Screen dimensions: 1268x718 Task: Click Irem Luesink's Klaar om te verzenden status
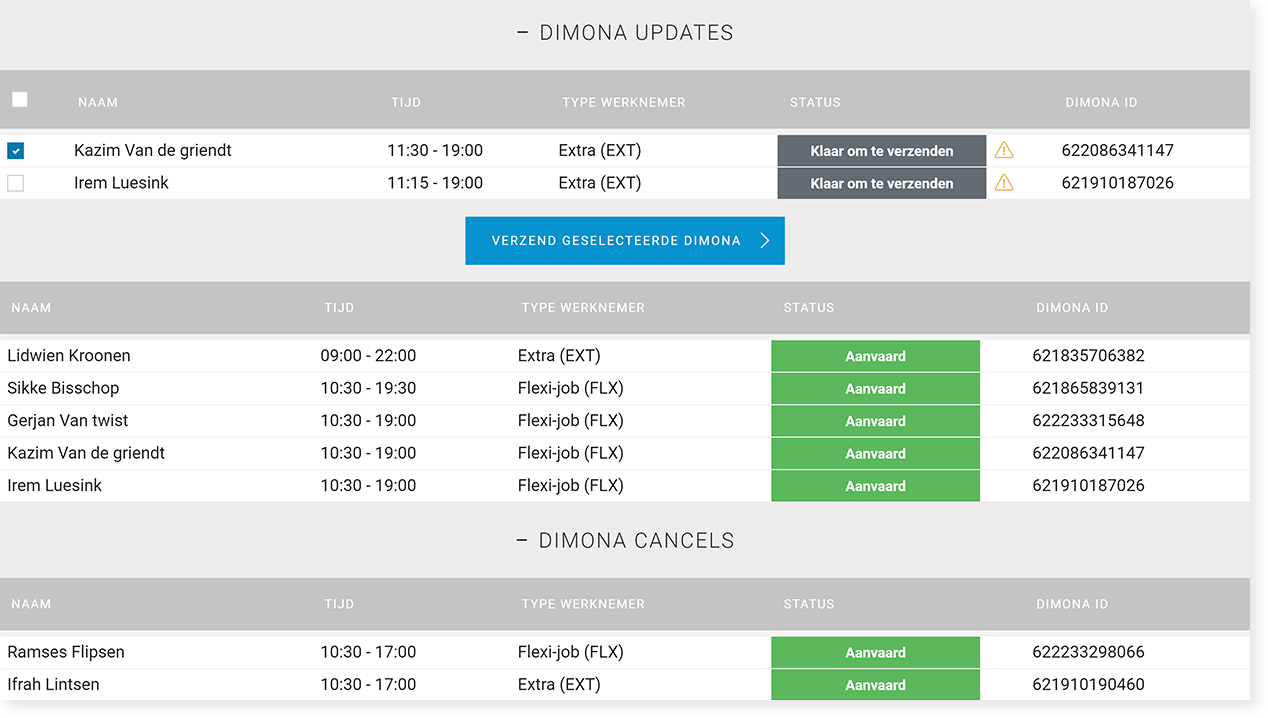(x=882, y=183)
